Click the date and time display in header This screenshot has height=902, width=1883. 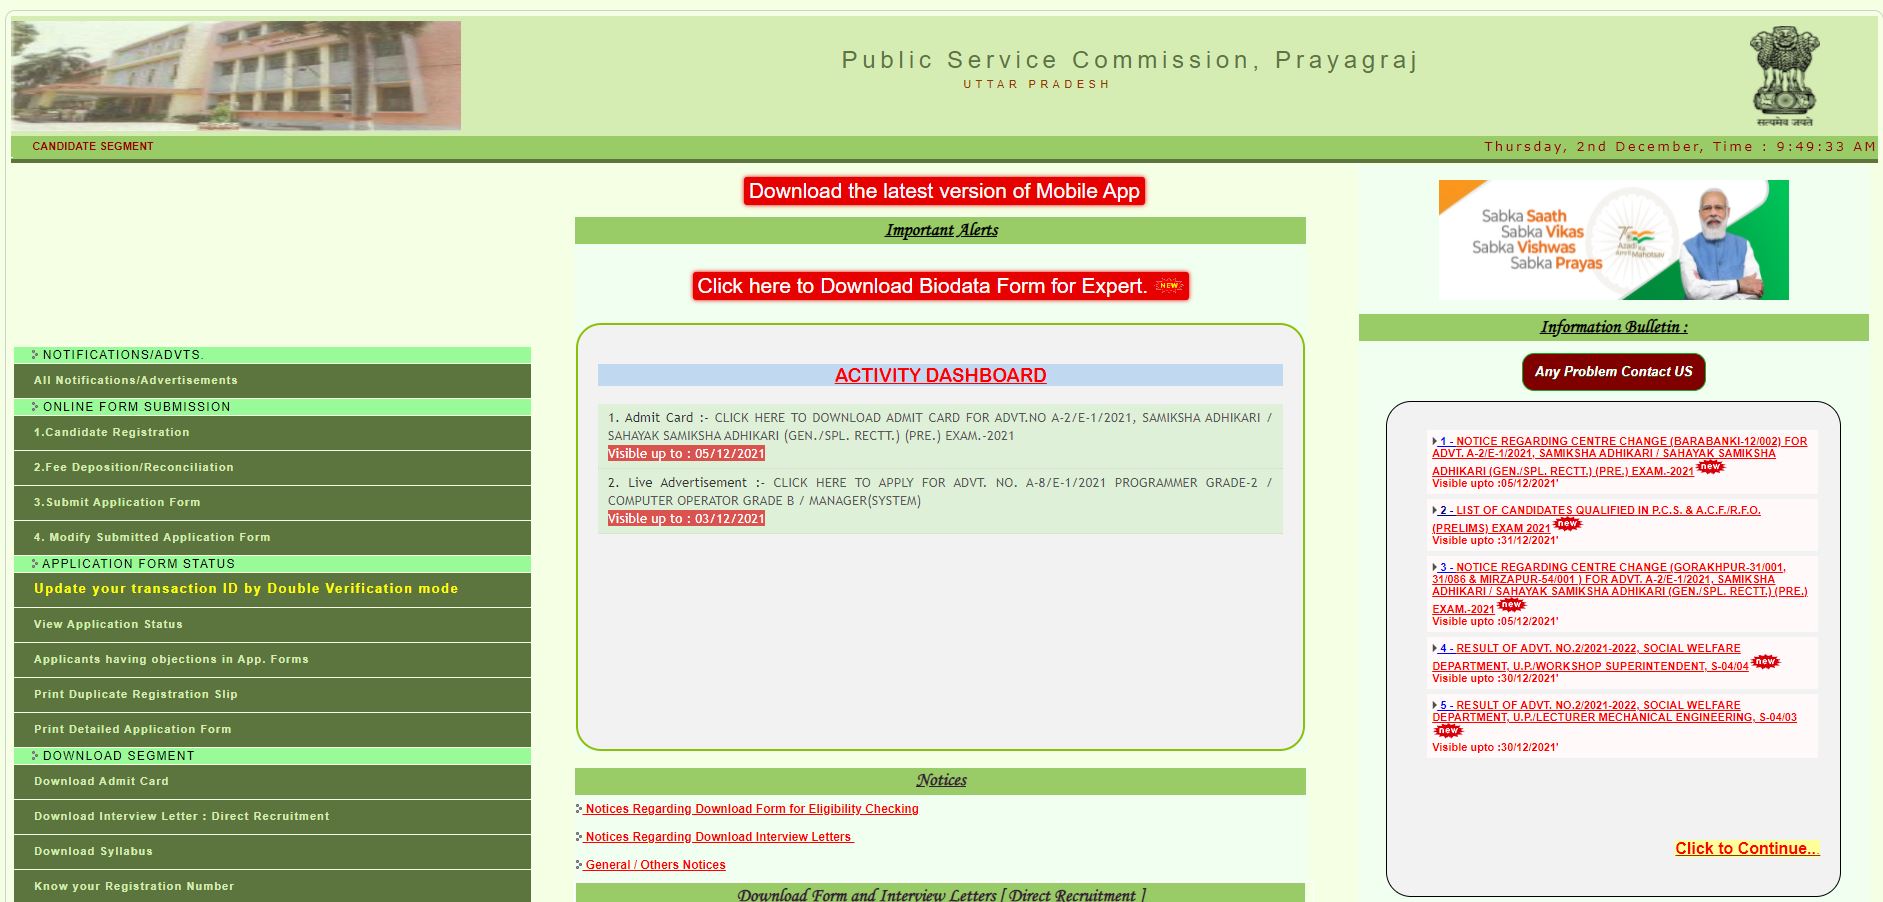point(1679,146)
